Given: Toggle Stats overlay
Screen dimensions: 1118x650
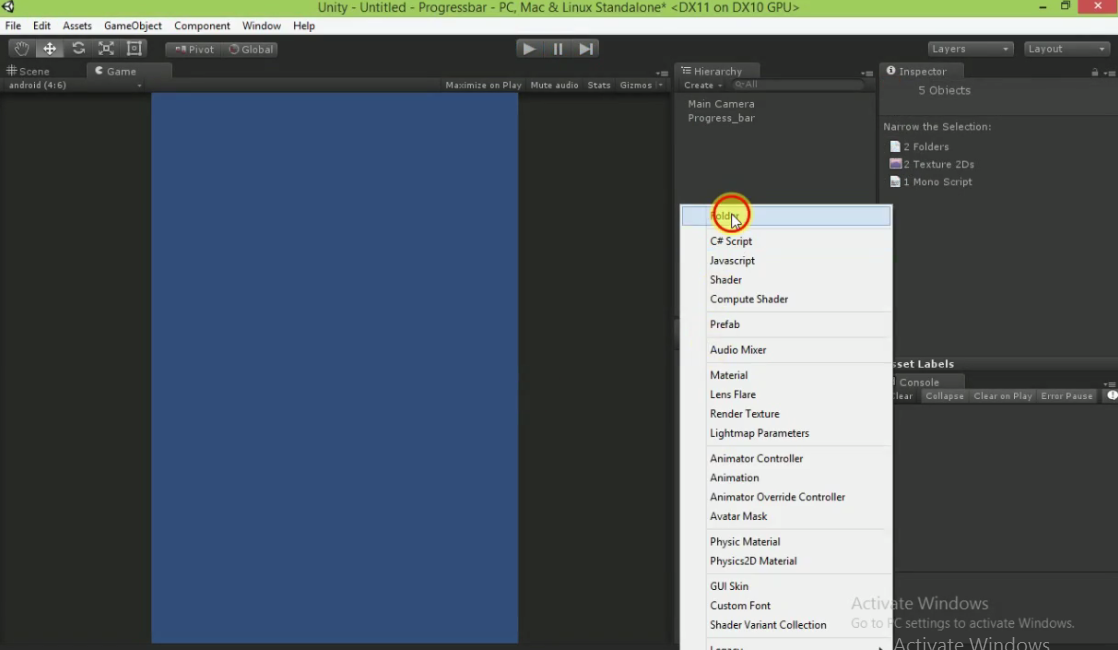Looking at the screenshot, I should click(599, 85).
